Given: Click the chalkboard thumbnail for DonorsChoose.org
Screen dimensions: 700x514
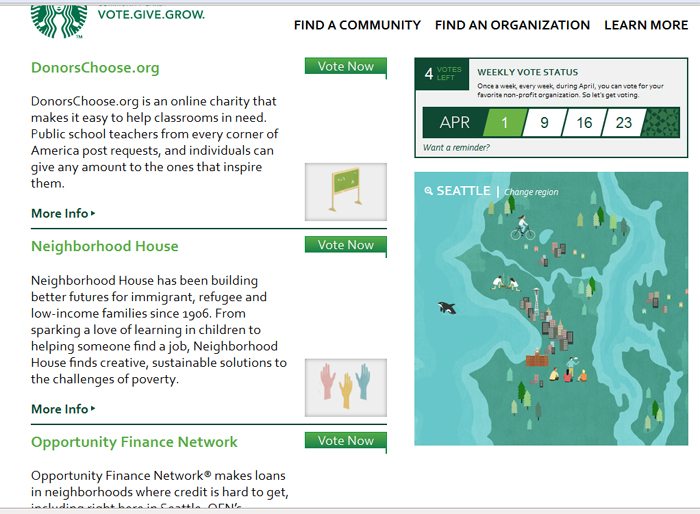Looking at the screenshot, I should tap(346, 192).
